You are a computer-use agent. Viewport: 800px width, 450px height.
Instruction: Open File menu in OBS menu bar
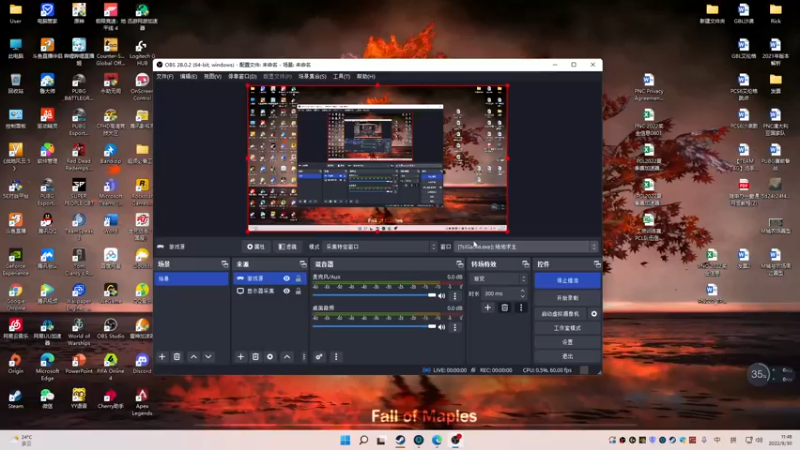pos(165,76)
